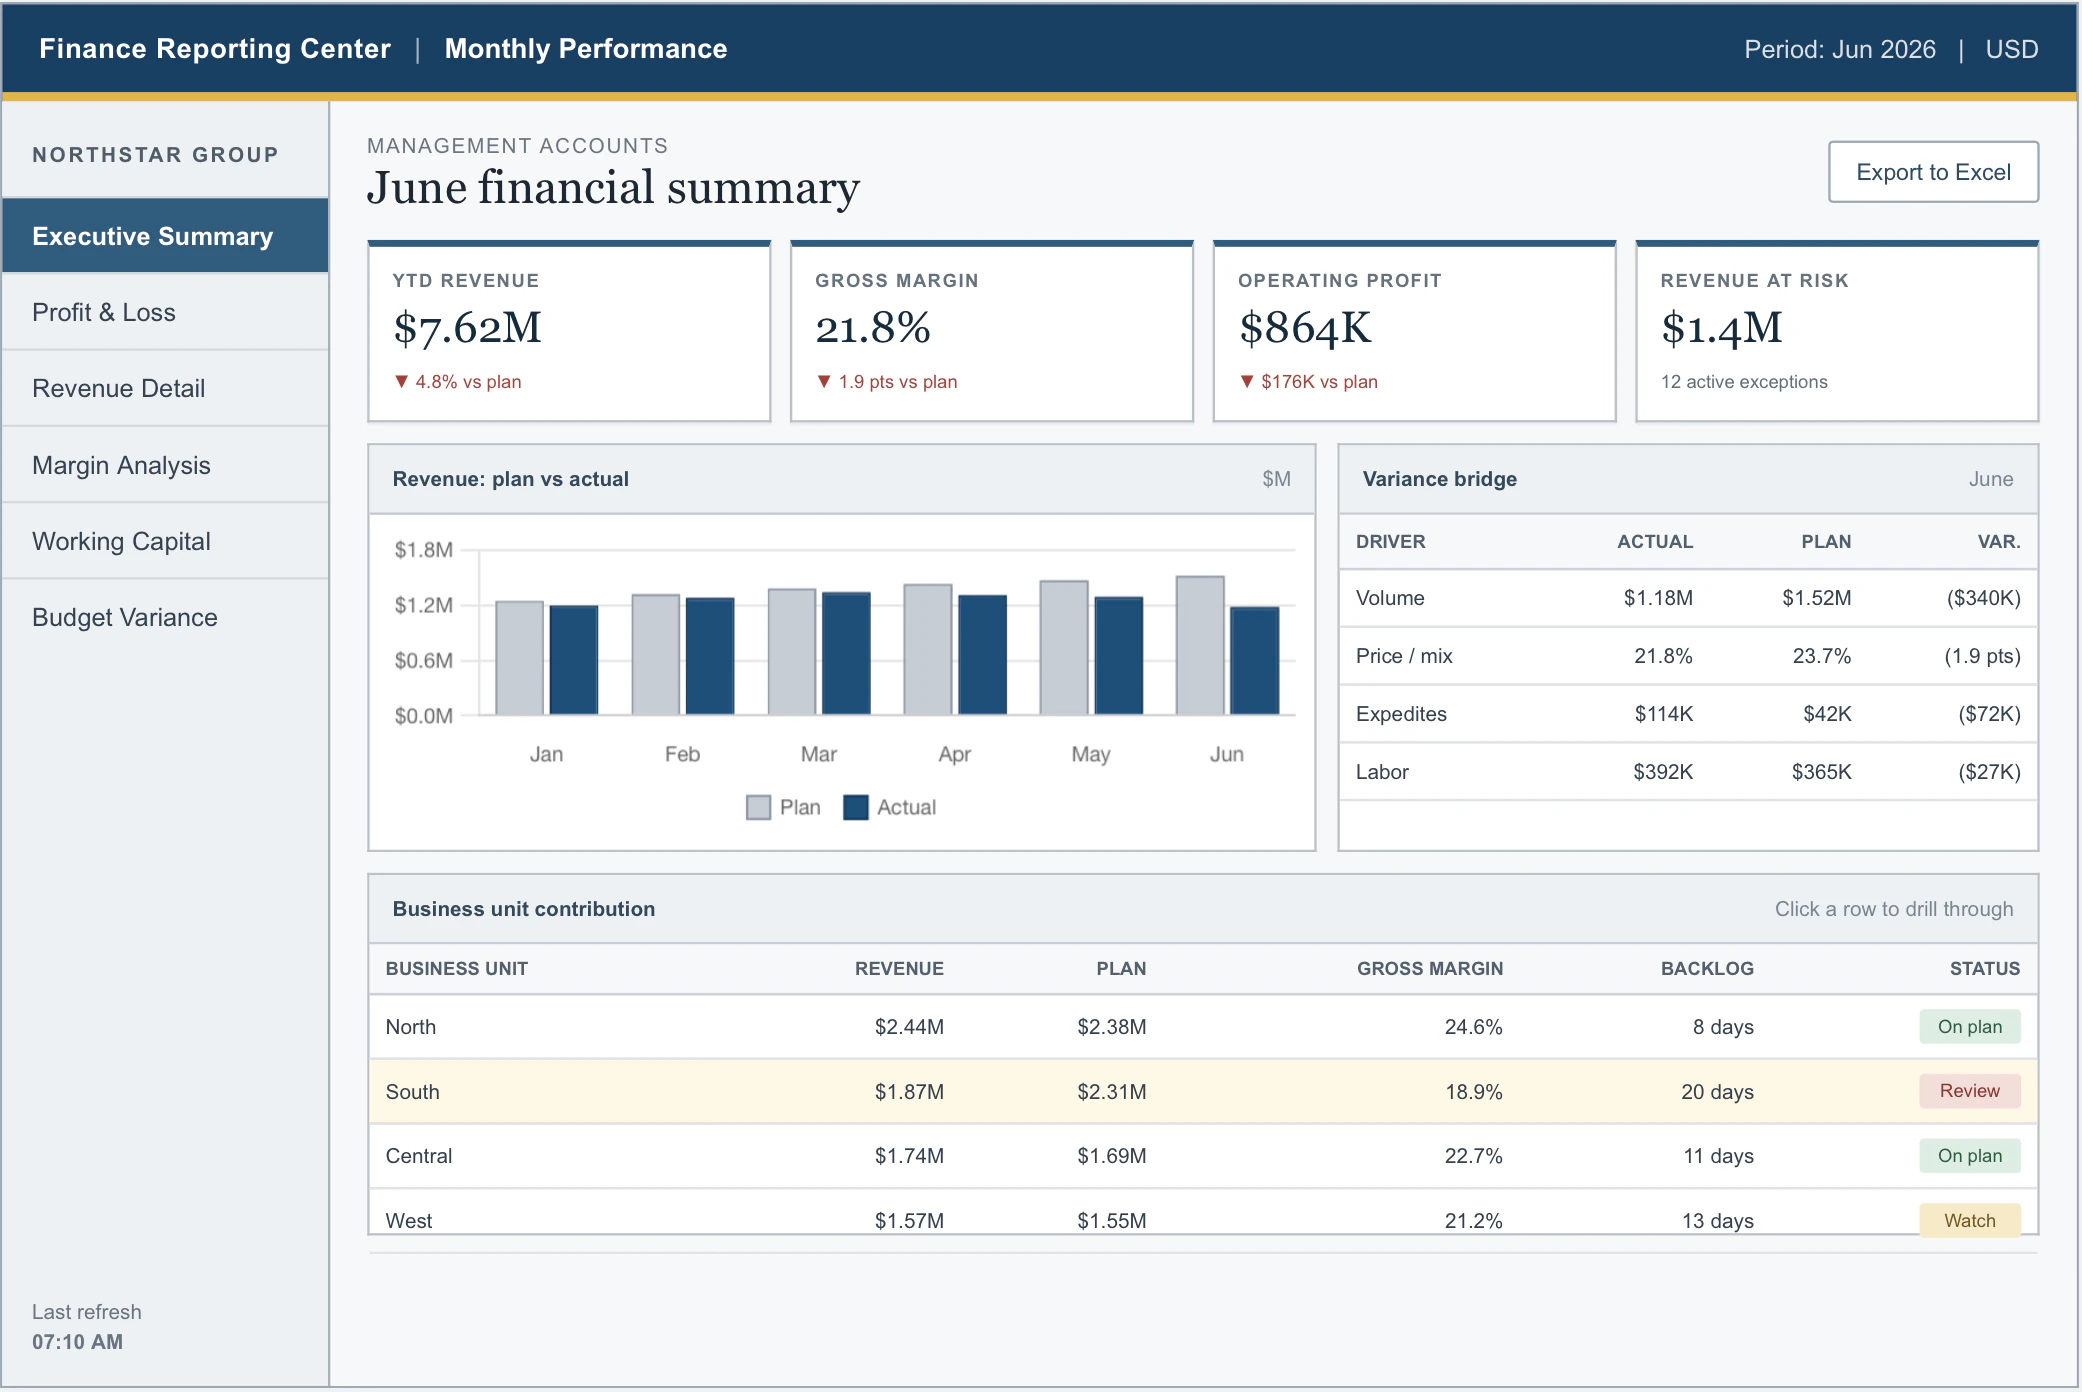
Task: Click the USD currency label
Action: coord(2011,49)
